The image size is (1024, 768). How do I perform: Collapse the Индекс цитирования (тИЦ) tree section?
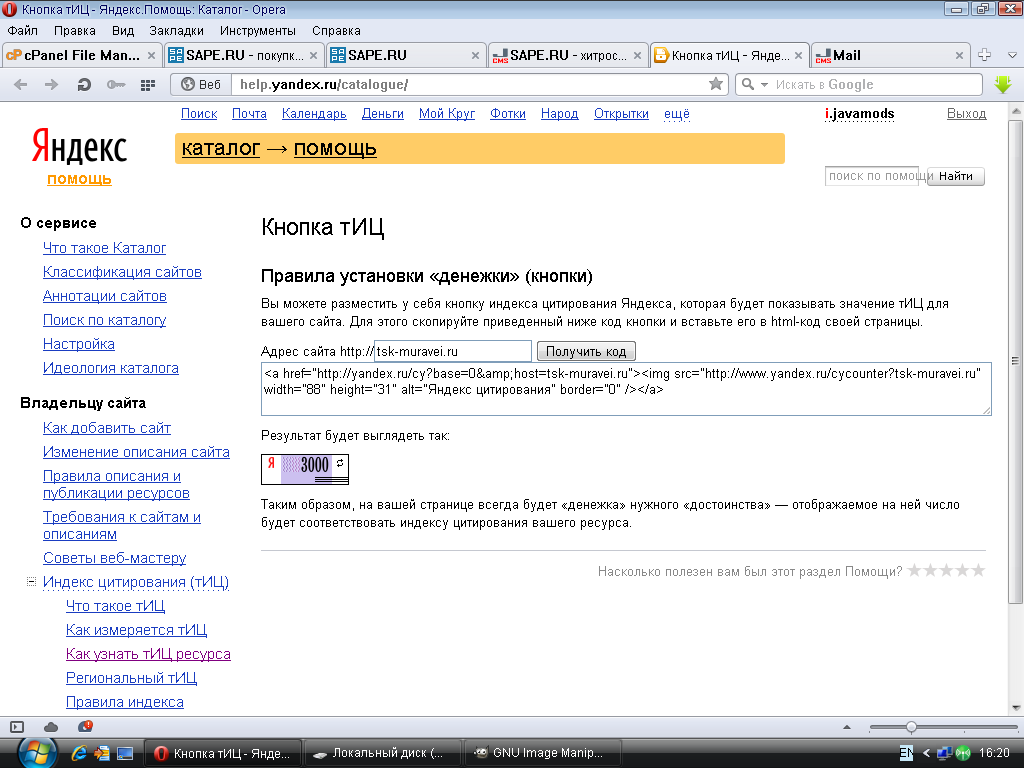pyautogui.click(x=32, y=582)
